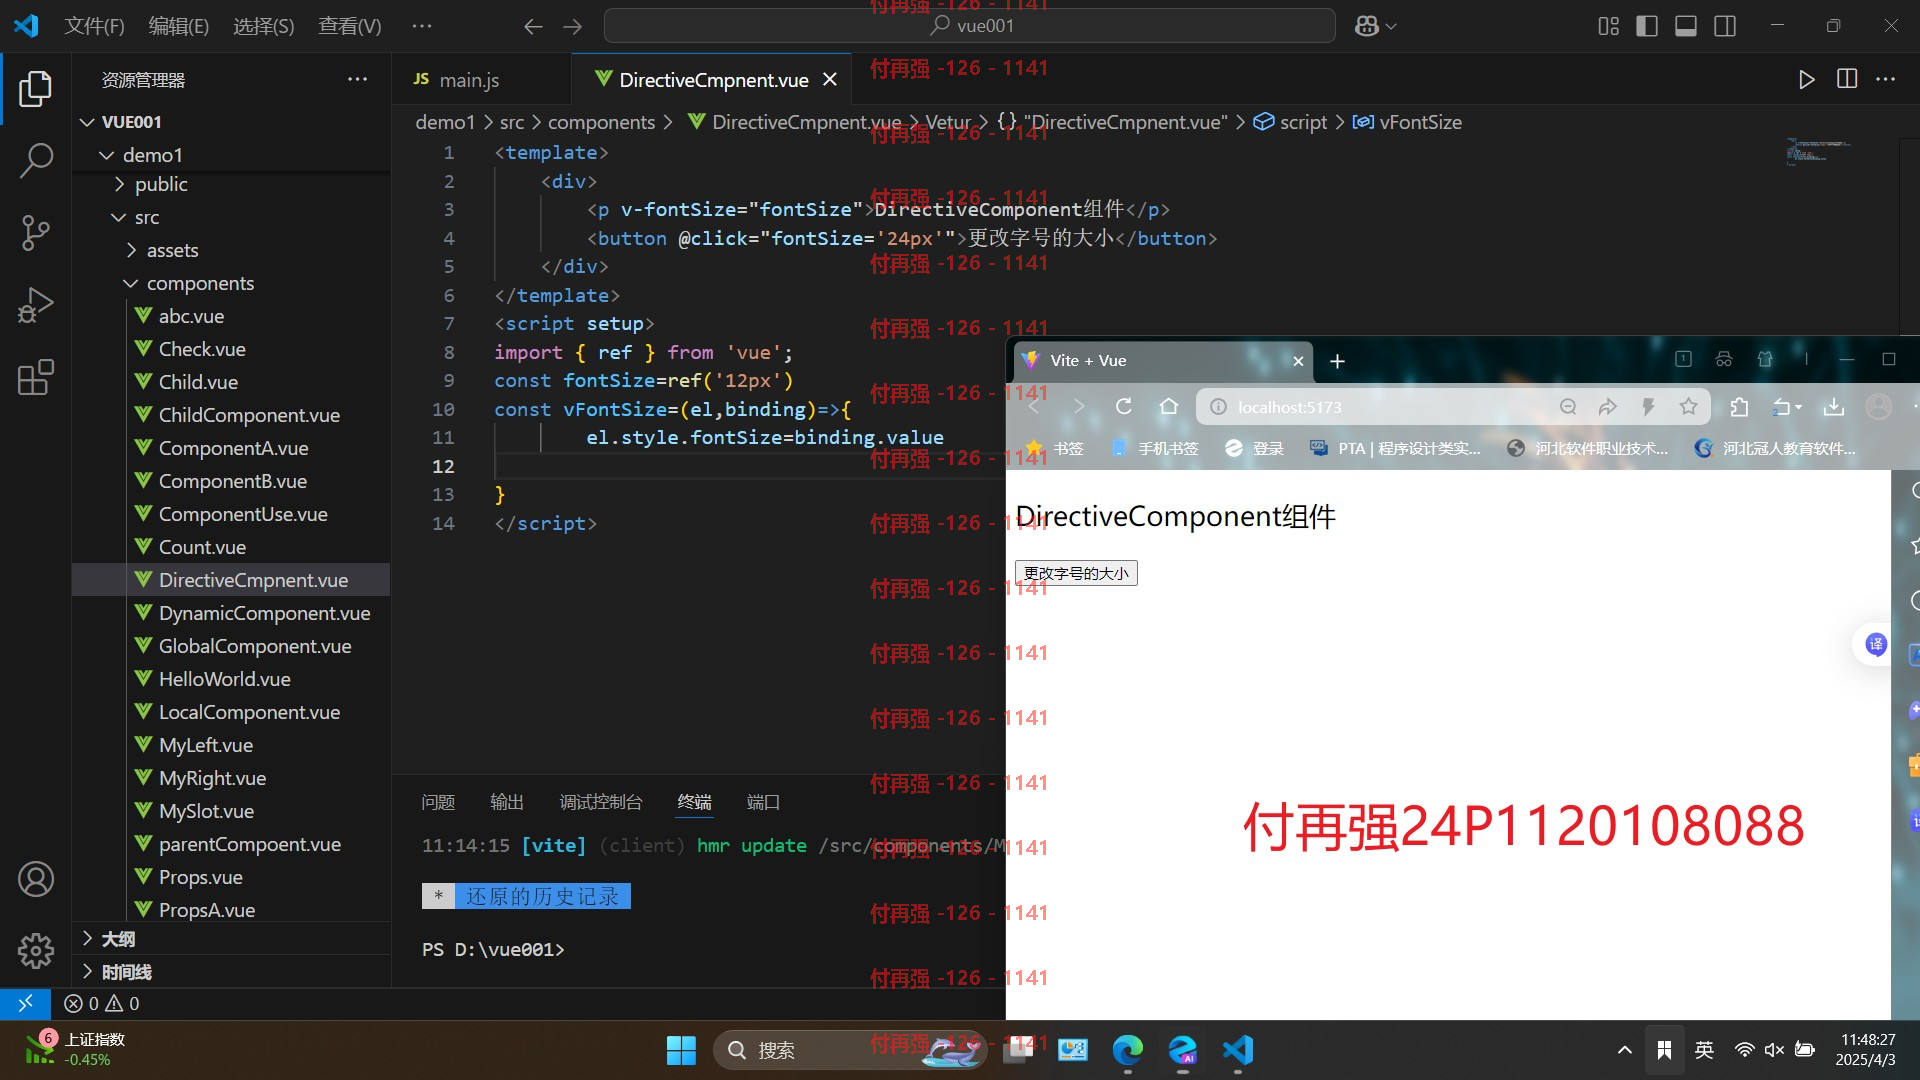Image resolution: width=1920 pixels, height=1080 pixels.
Task: Click remote window indicator in status bar
Action: coord(25,1003)
